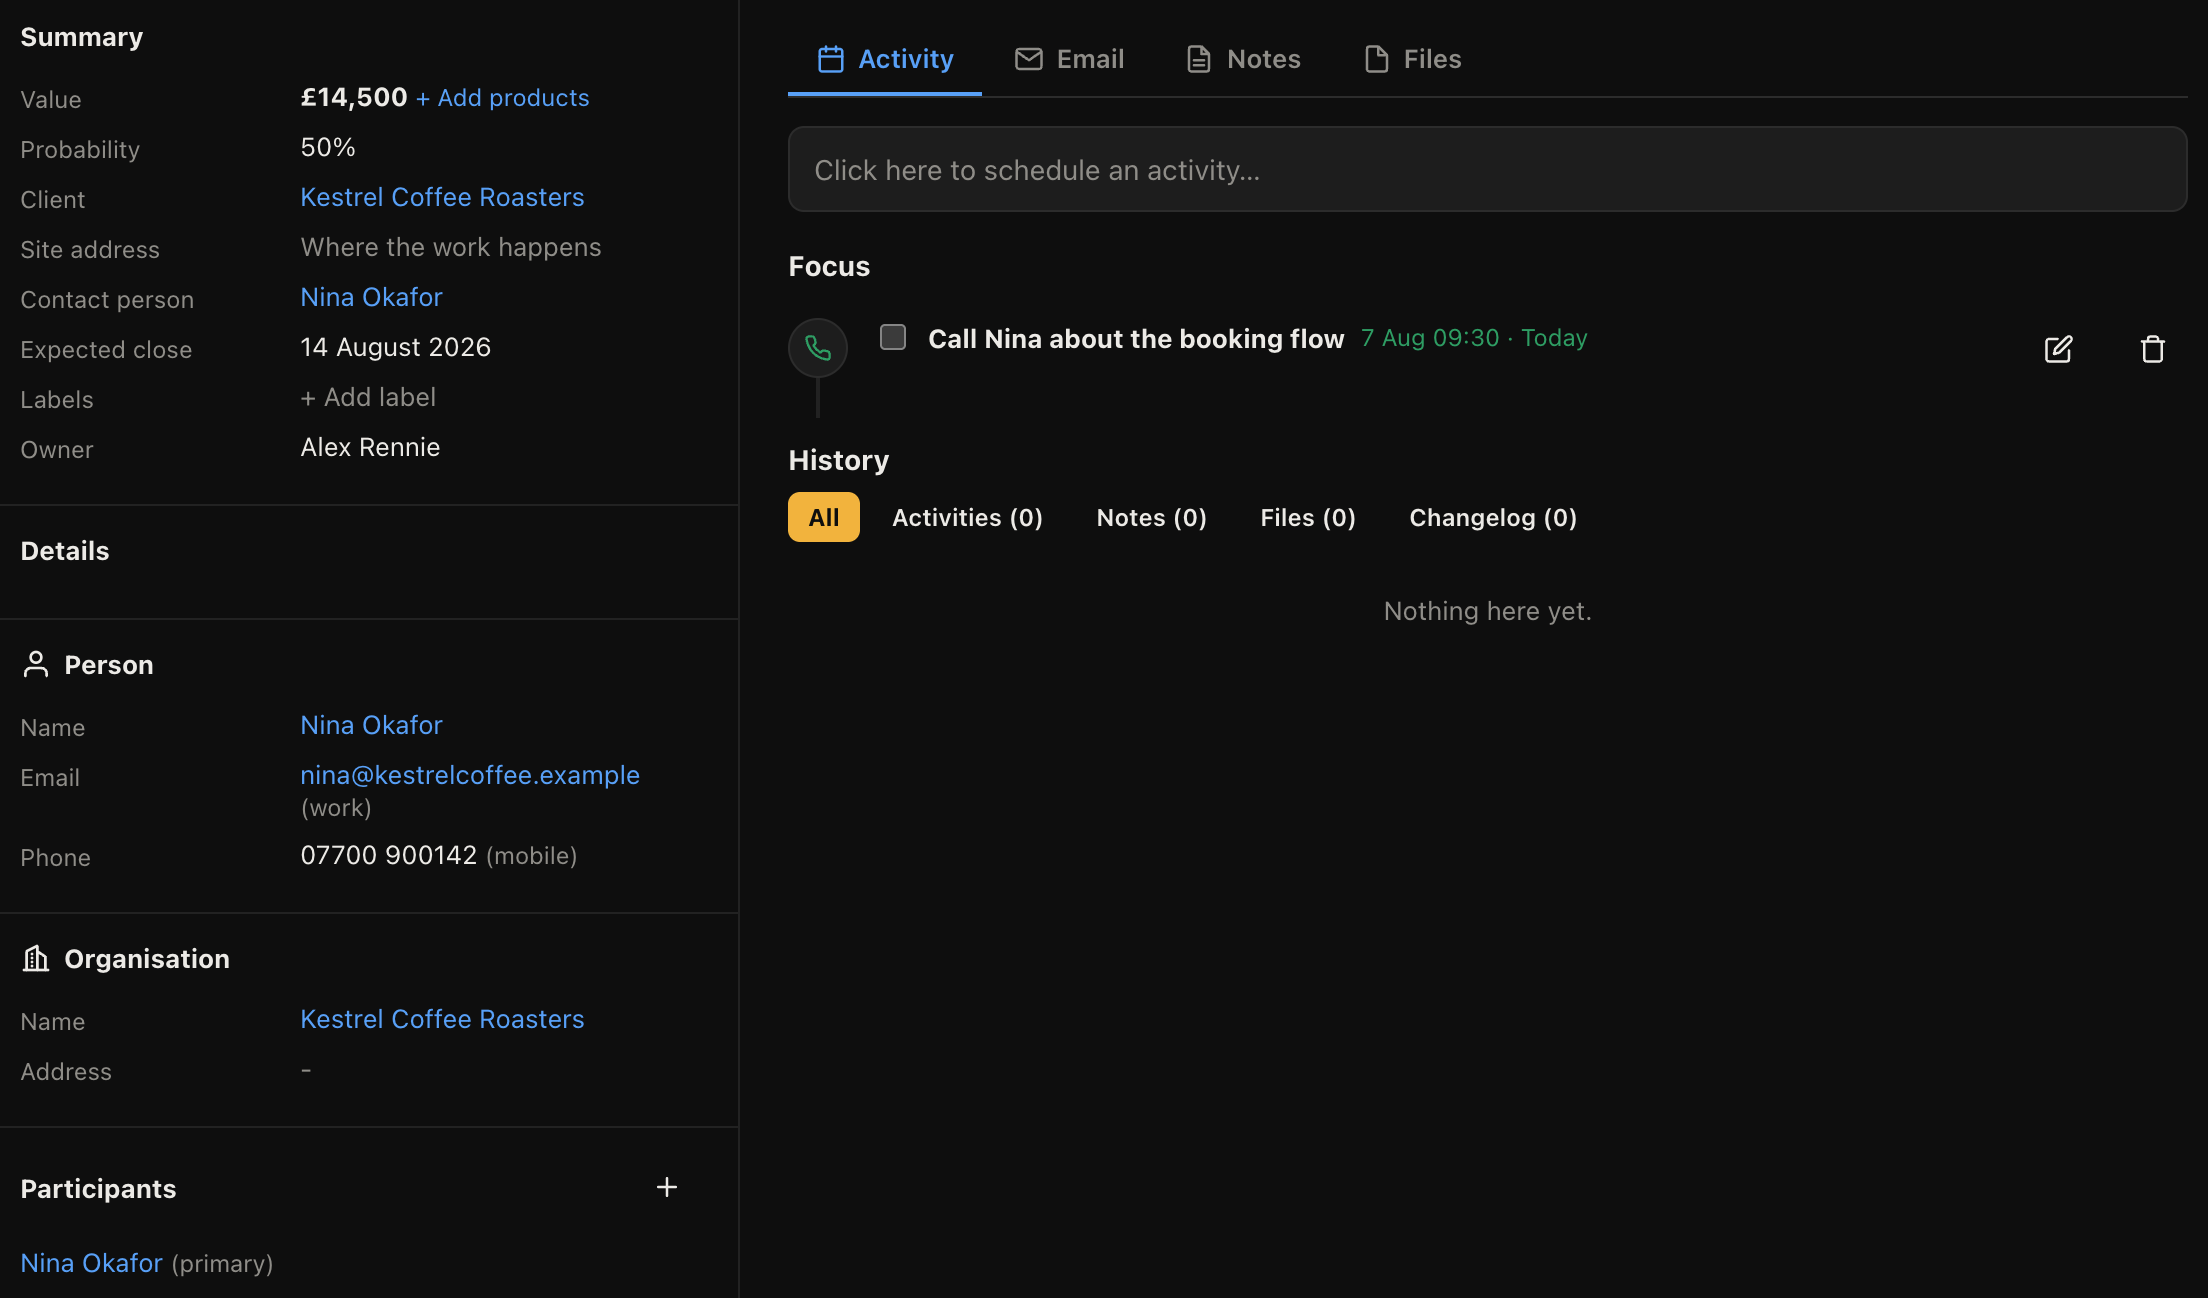Open Nina Okafor primary participant link
This screenshot has height=1298, width=2208.
pyautogui.click(x=91, y=1263)
